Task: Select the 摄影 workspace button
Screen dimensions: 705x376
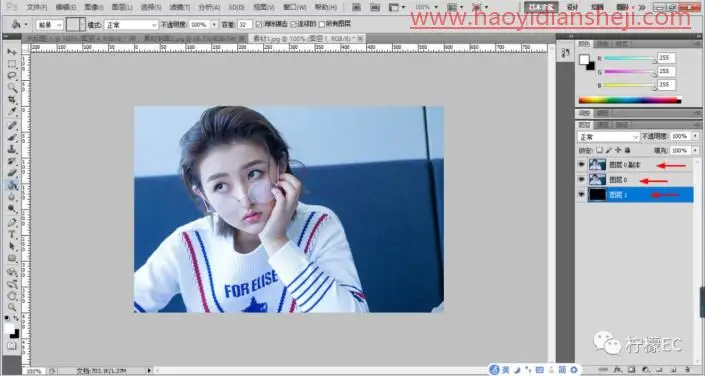Action: coord(622,7)
